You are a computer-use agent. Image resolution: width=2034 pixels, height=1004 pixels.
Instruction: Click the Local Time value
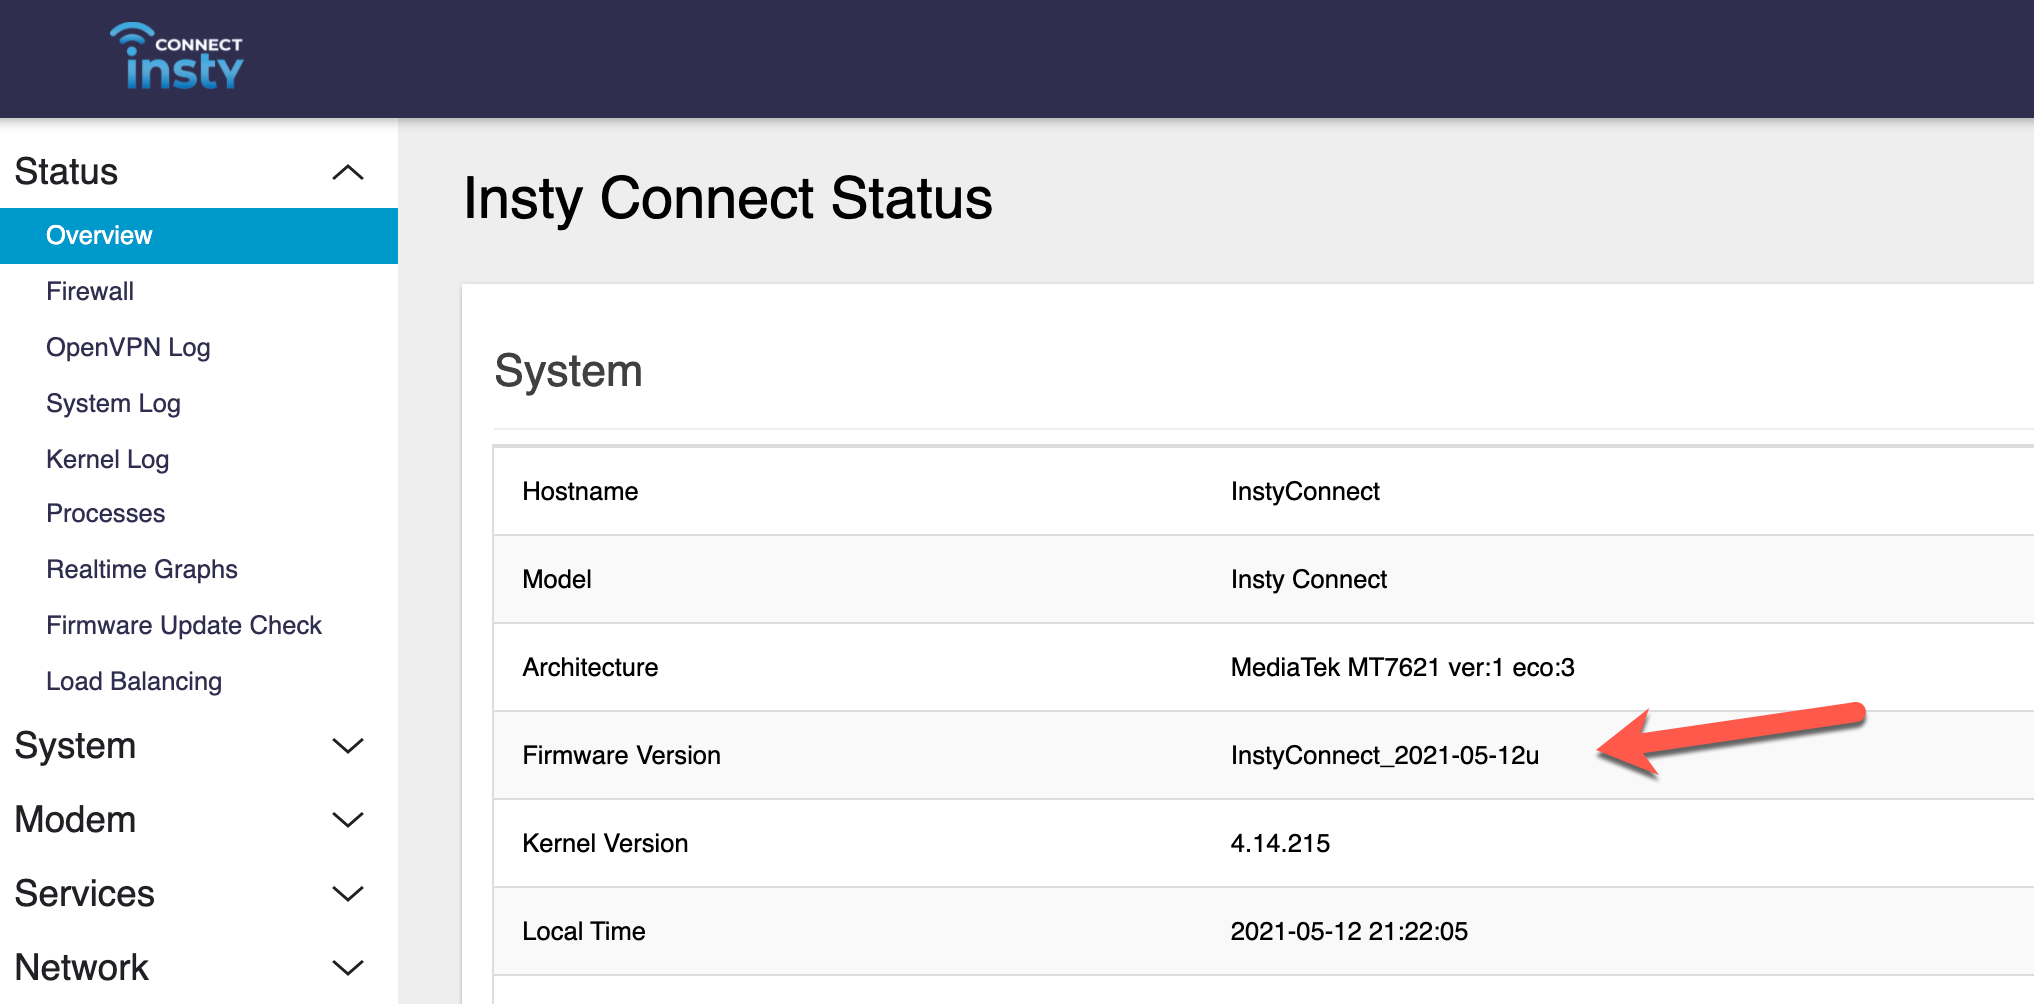[x=1348, y=932]
